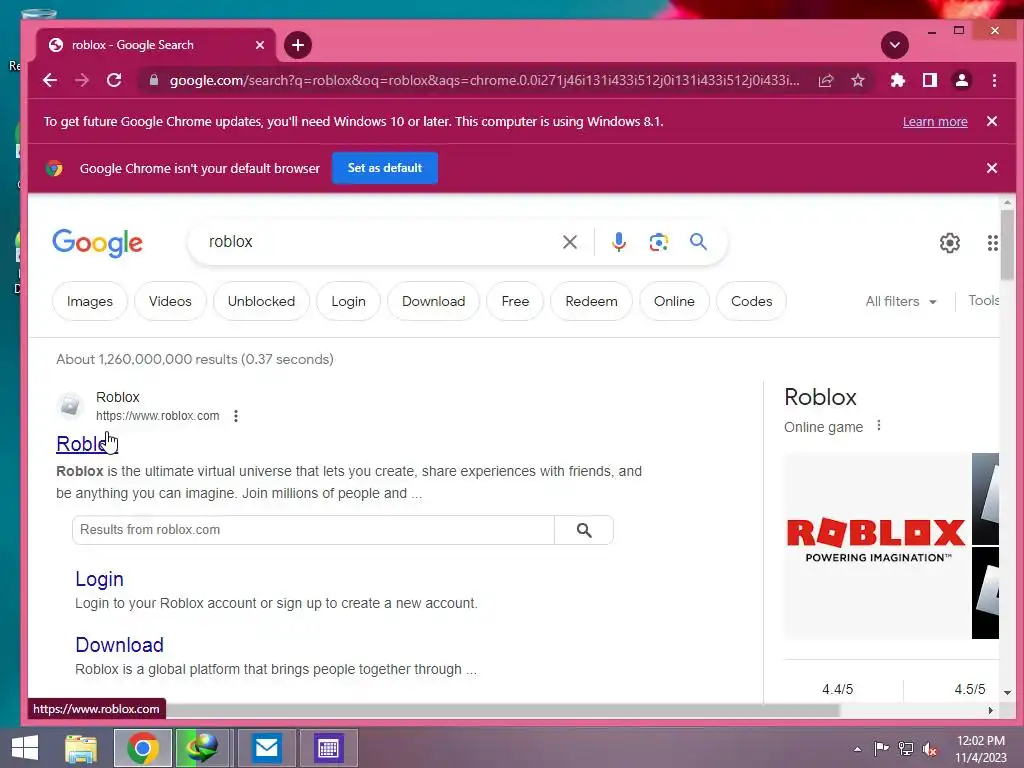Switch to Videos results

(x=170, y=301)
